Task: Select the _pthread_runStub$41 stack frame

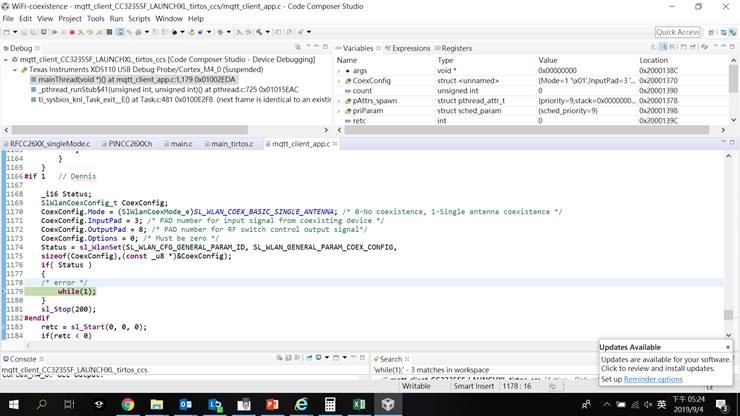Action: [x=165, y=89]
